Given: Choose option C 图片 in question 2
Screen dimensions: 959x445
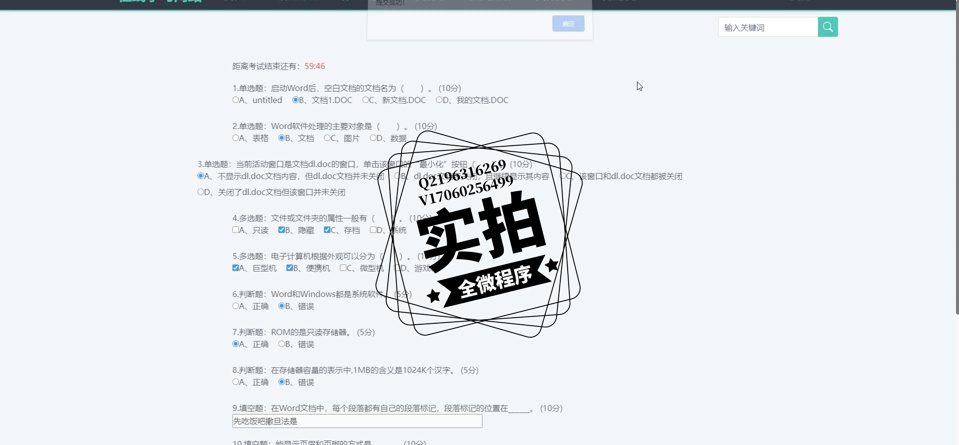Looking at the screenshot, I should (x=327, y=138).
